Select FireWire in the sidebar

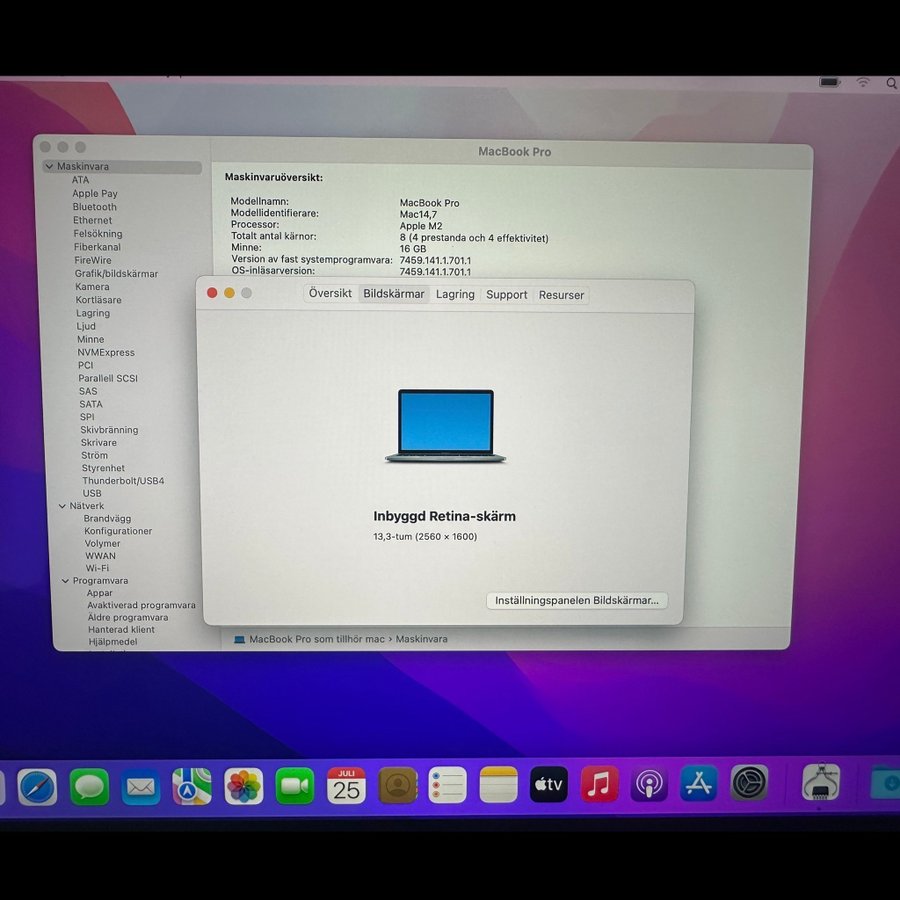[x=92, y=260]
